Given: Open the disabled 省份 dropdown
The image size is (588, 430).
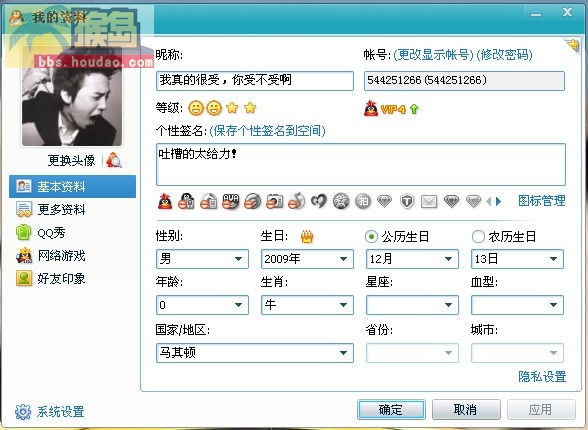Looking at the screenshot, I should tap(412, 353).
